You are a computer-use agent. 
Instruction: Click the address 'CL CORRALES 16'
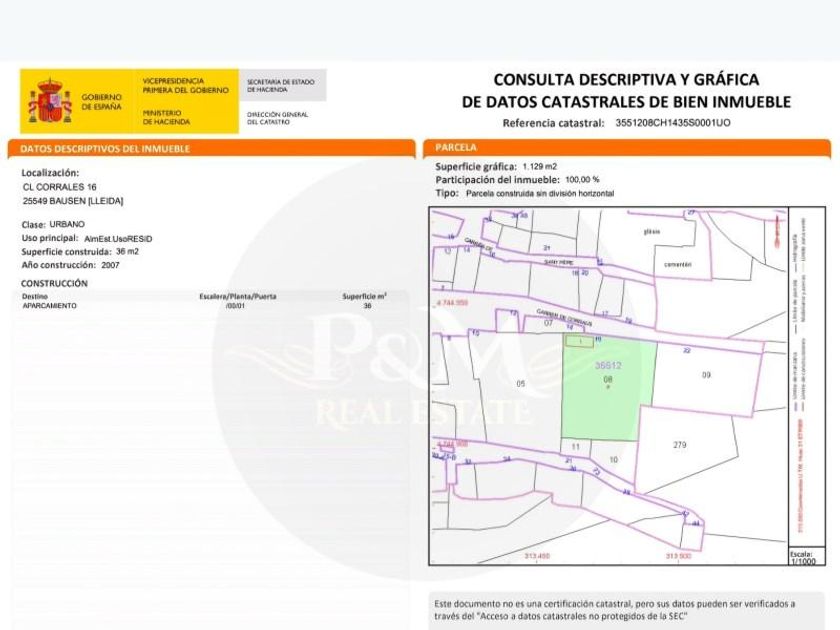59,187
